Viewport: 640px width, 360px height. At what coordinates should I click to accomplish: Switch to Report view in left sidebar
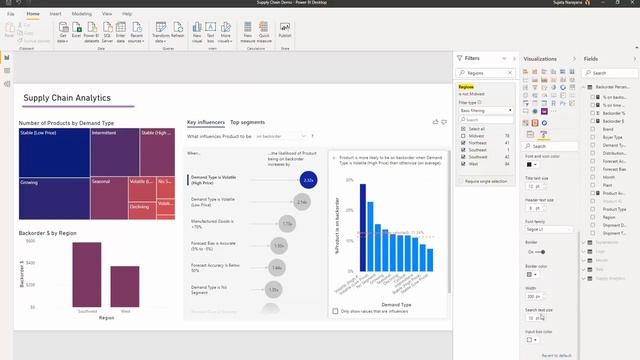click(x=7, y=58)
